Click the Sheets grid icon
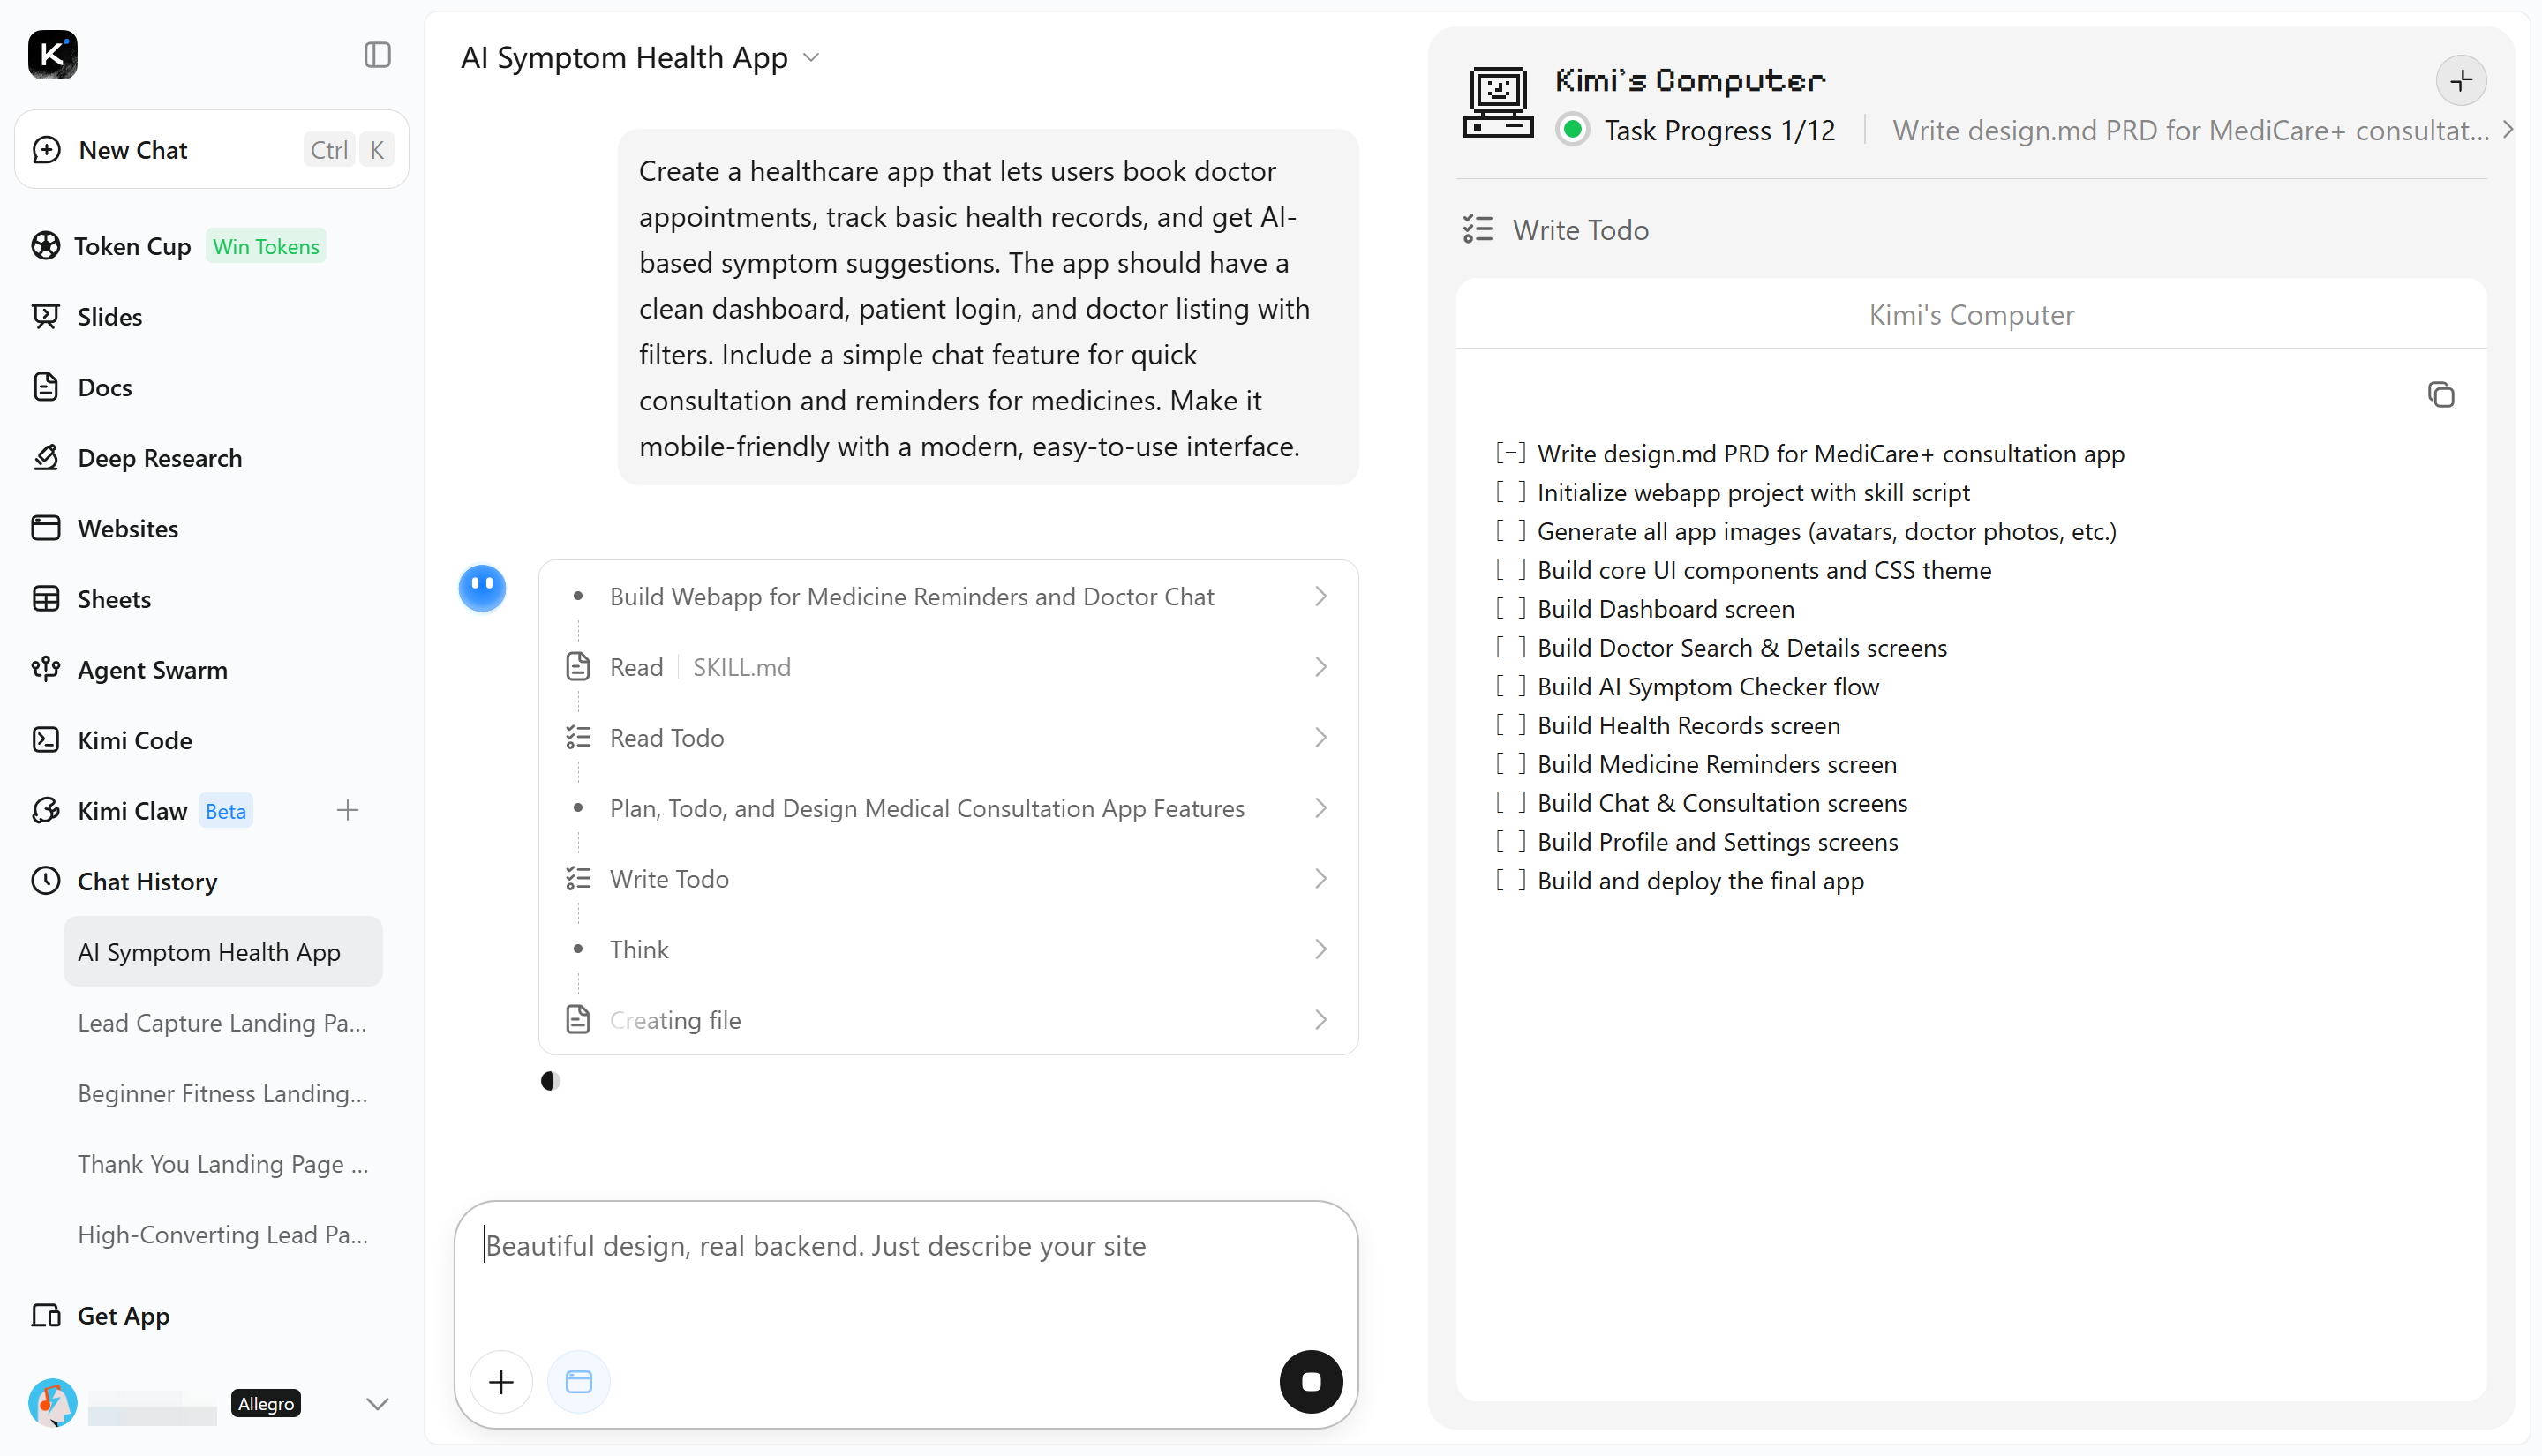This screenshot has height=1456, width=2542. (46, 598)
